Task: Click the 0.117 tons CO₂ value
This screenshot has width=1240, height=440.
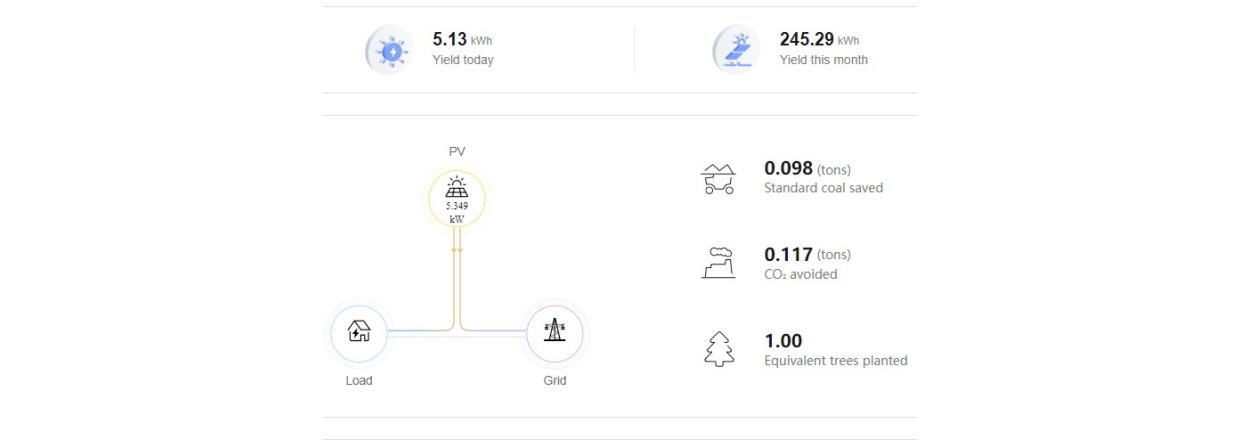Action: pyautogui.click(x=788, y=254)
